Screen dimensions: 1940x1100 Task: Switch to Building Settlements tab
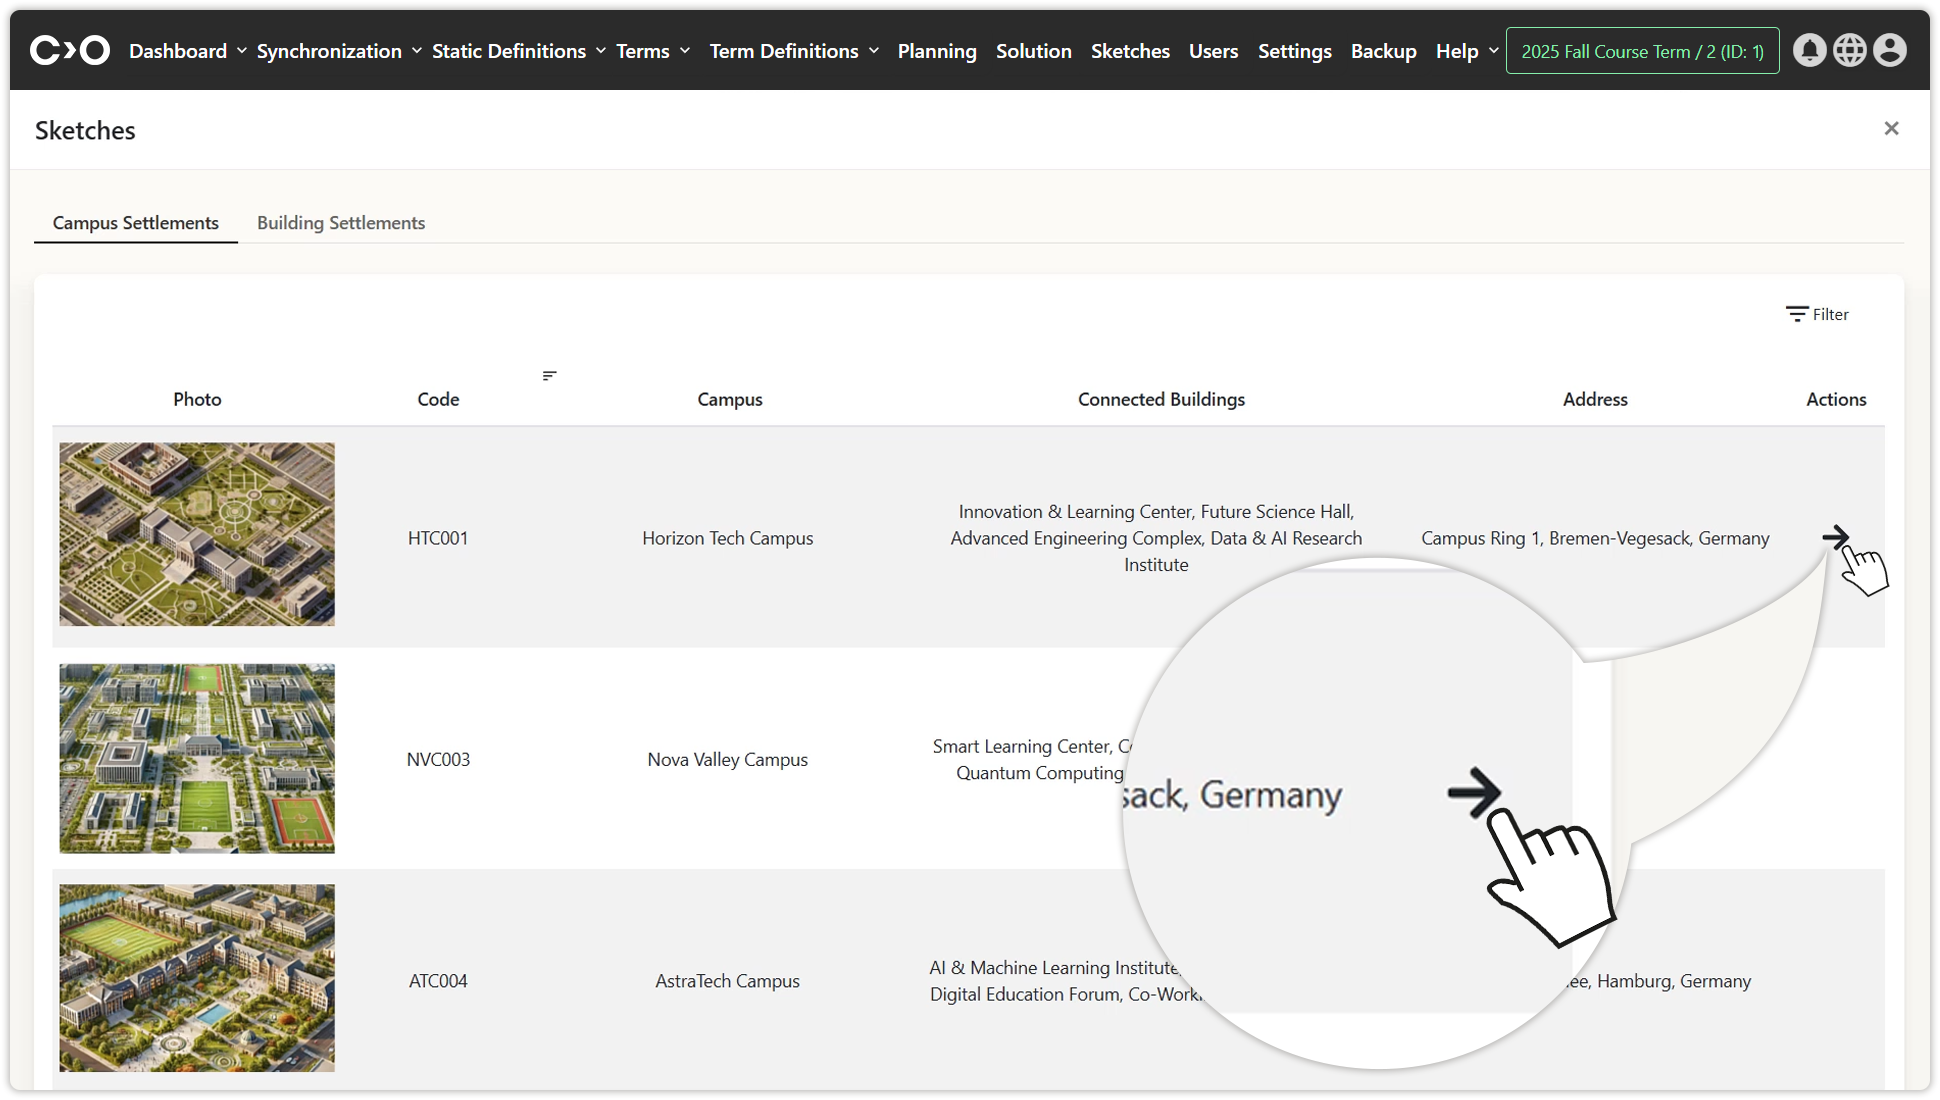[x=341, y=223]
